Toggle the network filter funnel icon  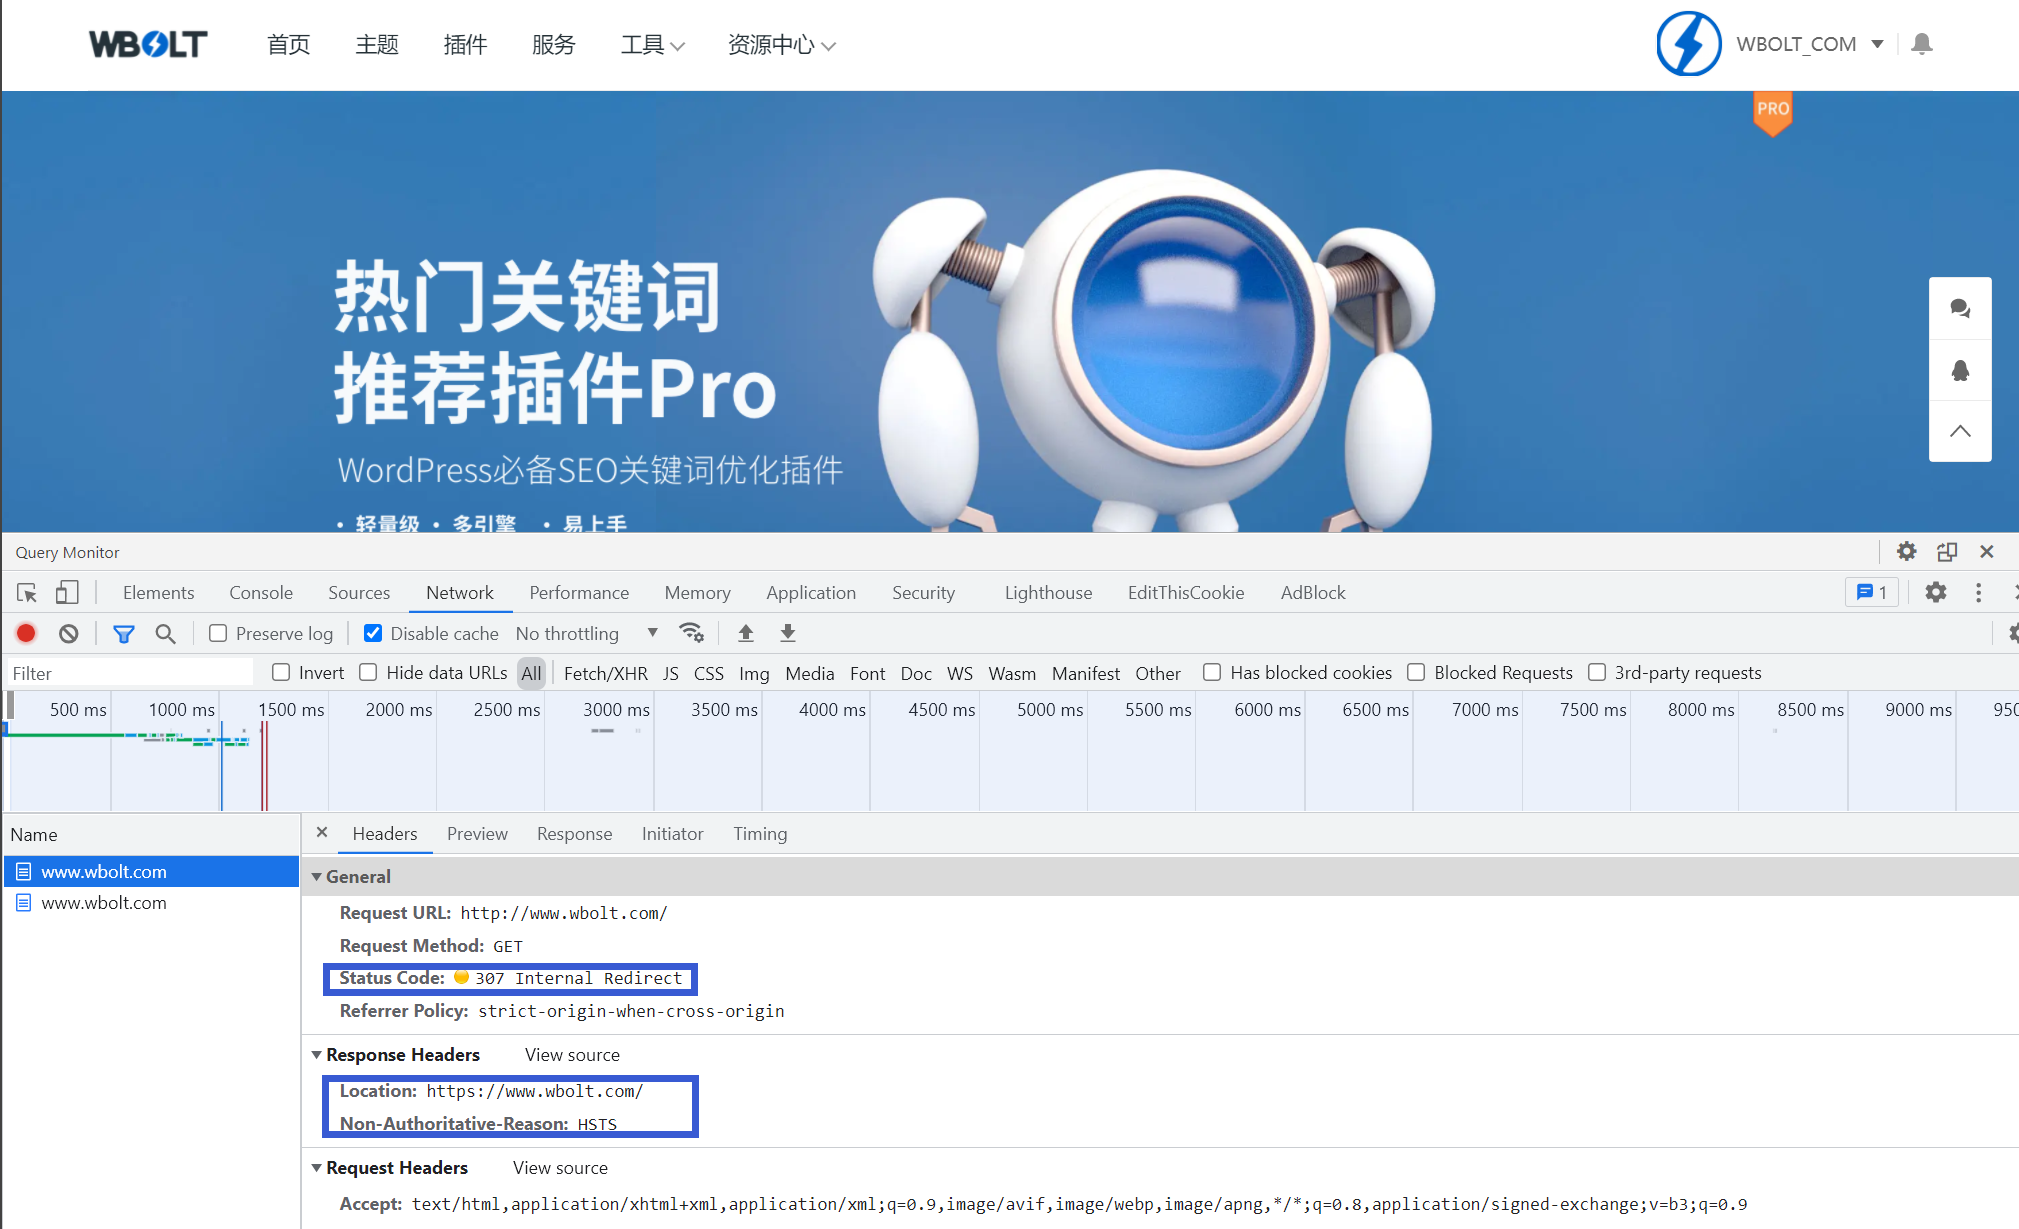(124, 633)
